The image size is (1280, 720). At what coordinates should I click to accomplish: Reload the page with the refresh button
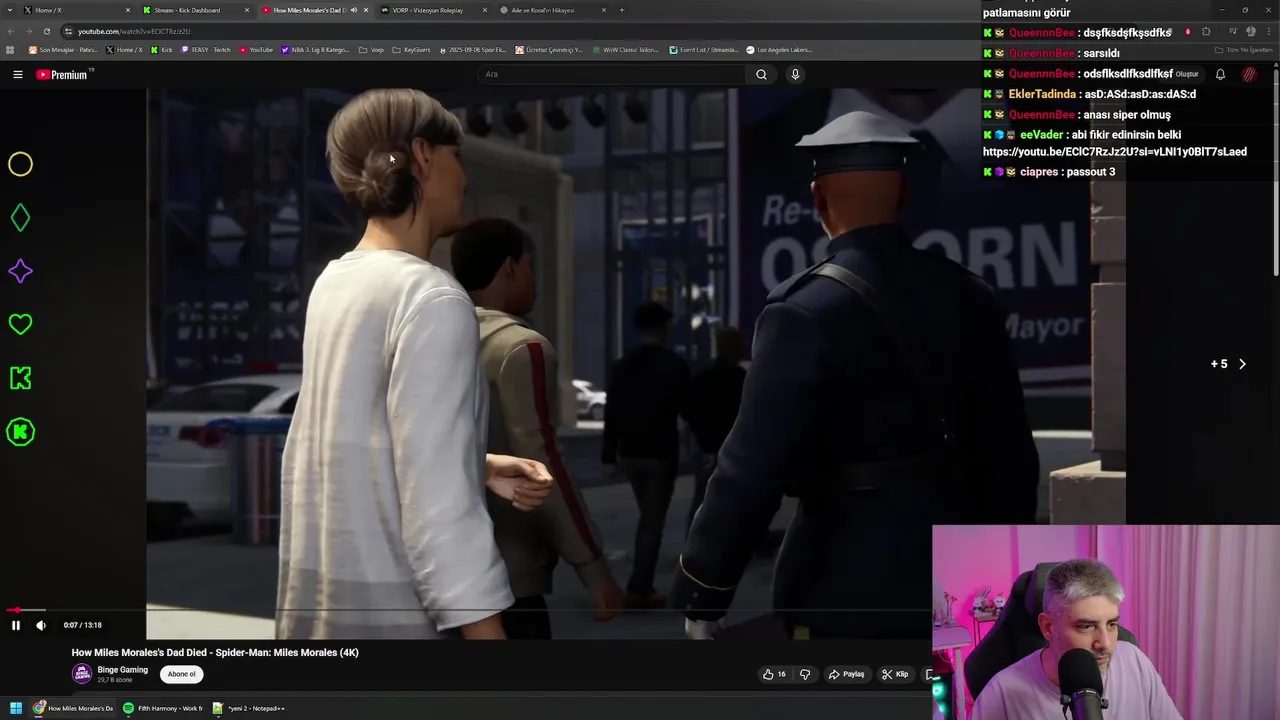[x=46, y=31]
